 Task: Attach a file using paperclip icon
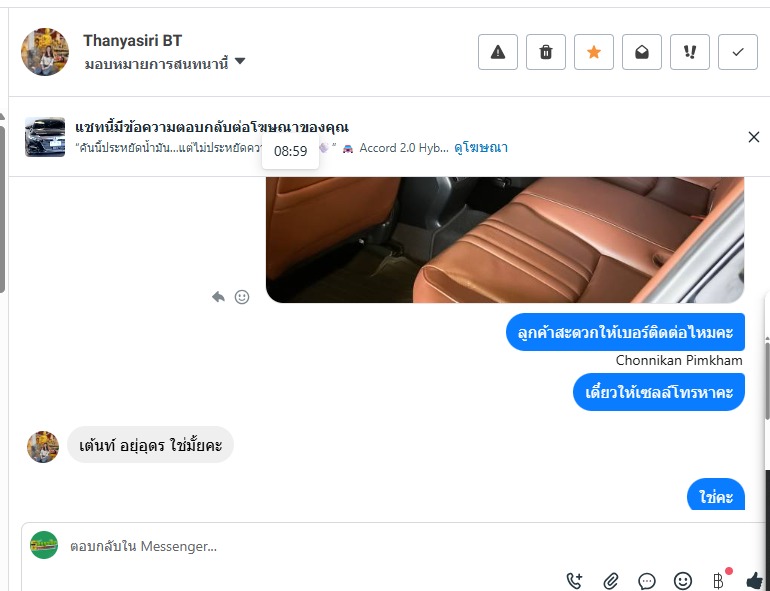click(610, 581)
